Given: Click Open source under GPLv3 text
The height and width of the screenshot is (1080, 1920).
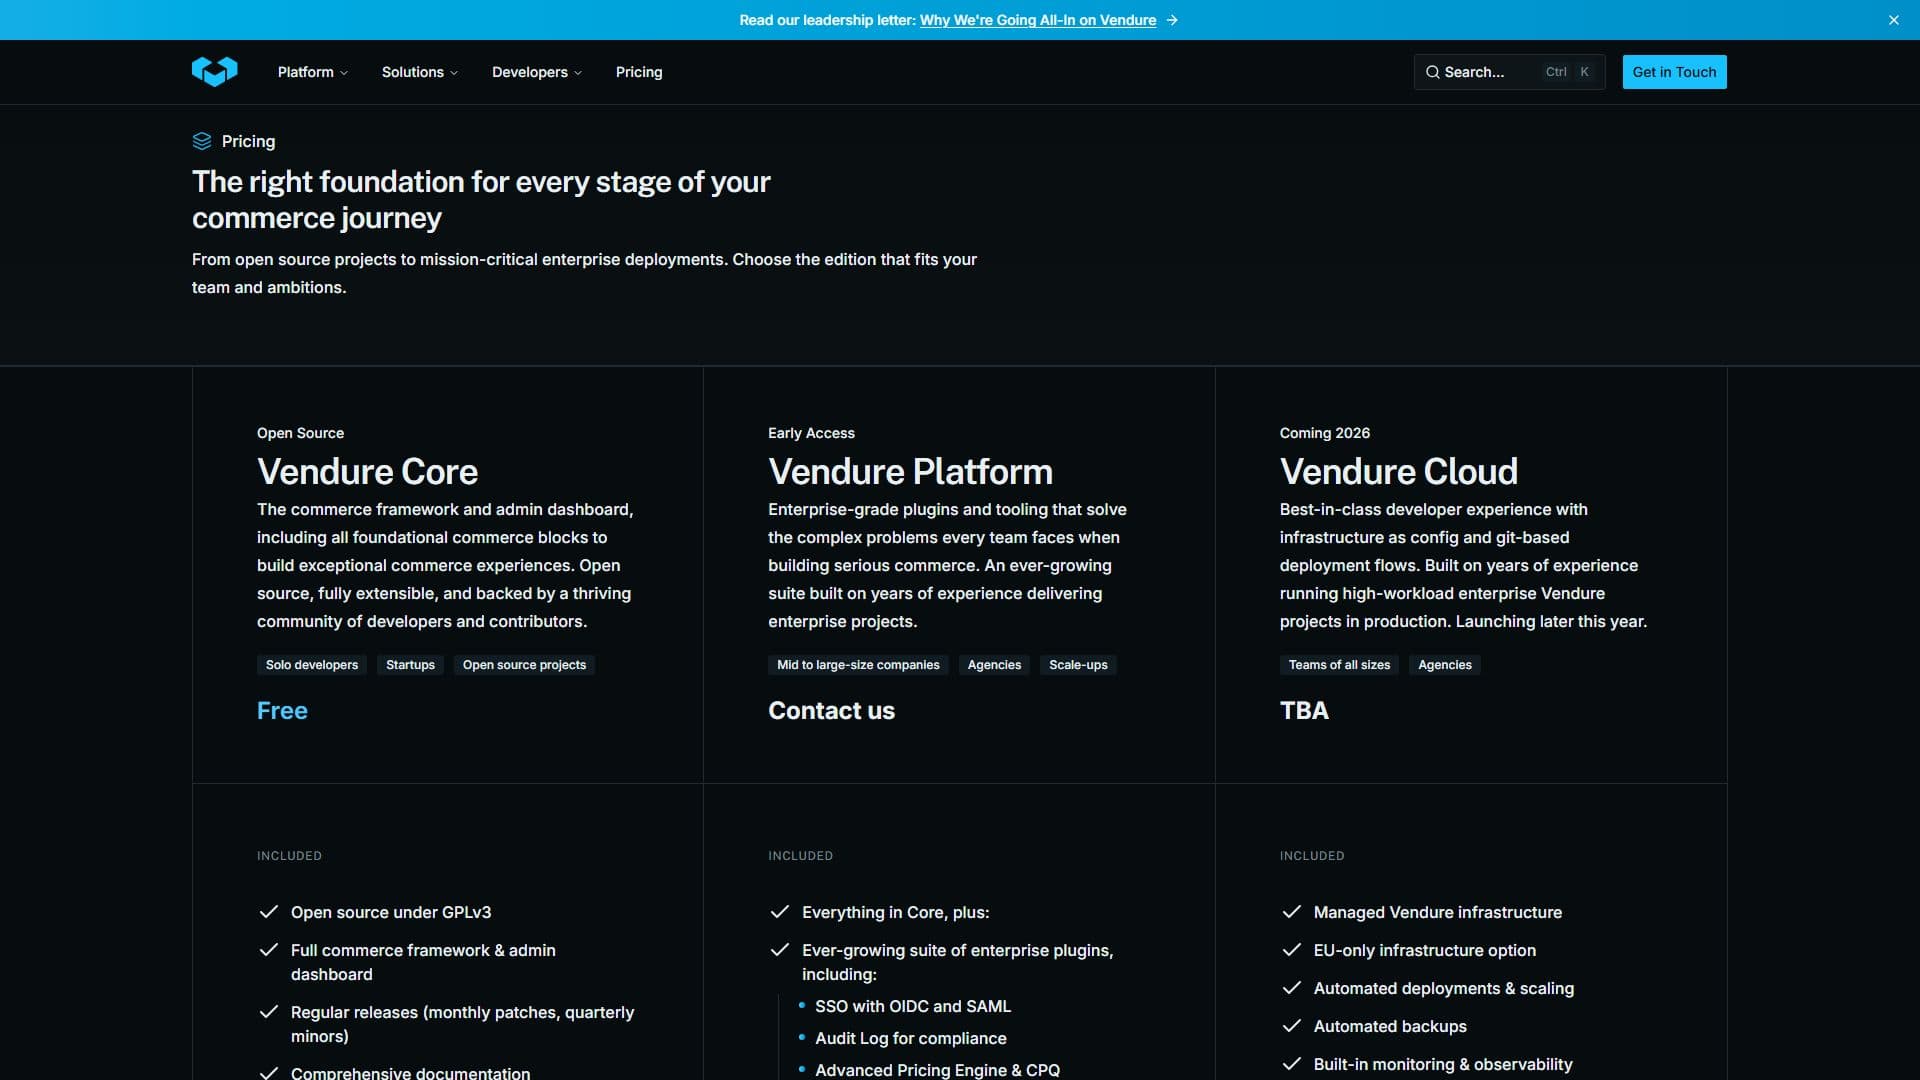Looking at the screenshot, I should point(391,912).
